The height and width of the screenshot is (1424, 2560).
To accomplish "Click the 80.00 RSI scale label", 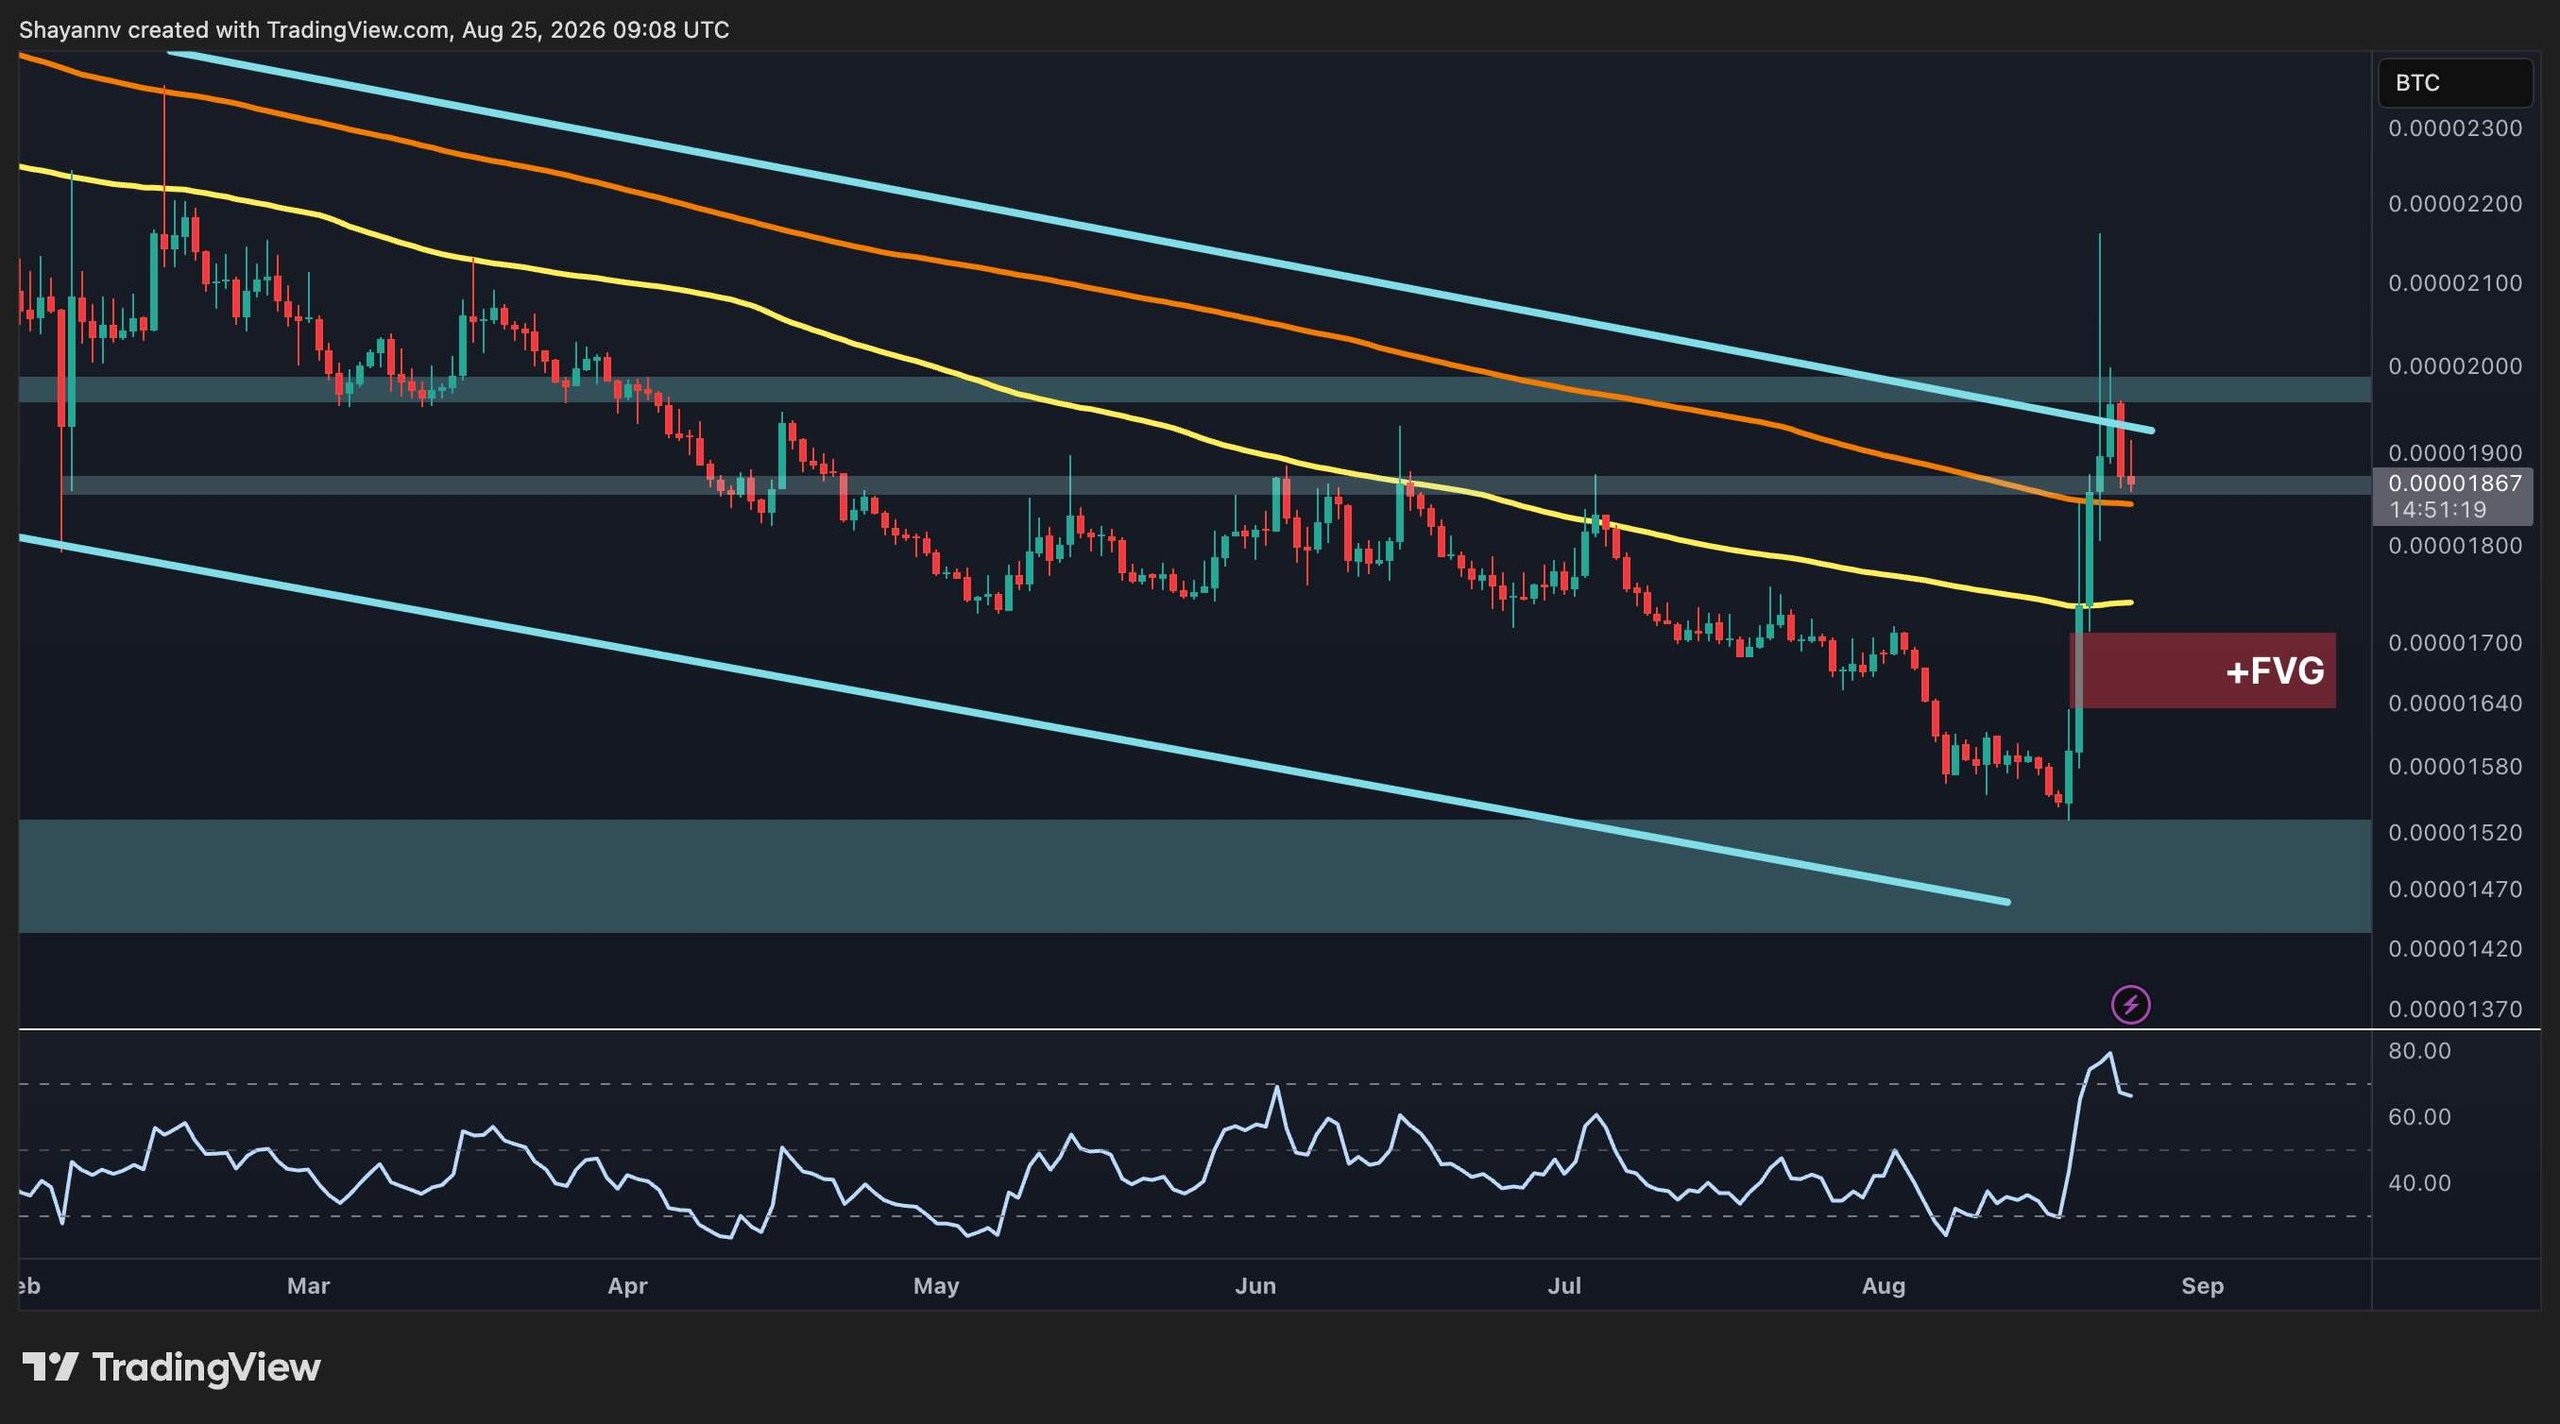I will pyautogui.click(x=2419, y=1051).
